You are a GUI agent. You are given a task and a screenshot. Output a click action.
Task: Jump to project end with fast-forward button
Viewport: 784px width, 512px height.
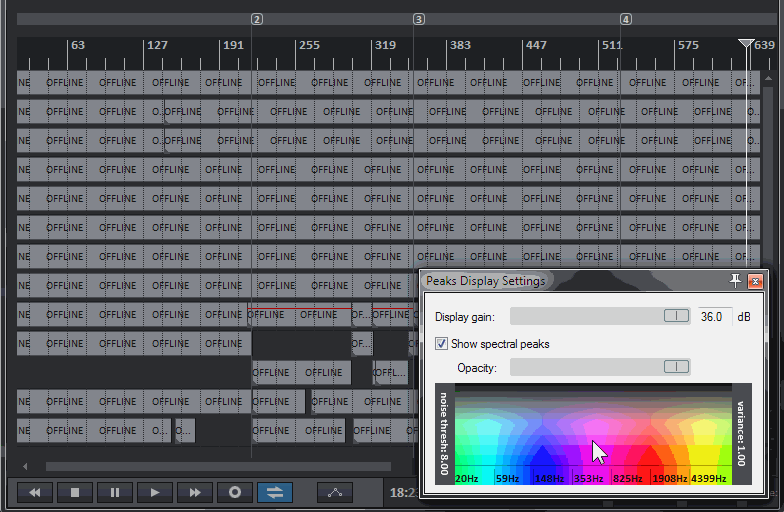pyautogui.click(x=195, y=492)
